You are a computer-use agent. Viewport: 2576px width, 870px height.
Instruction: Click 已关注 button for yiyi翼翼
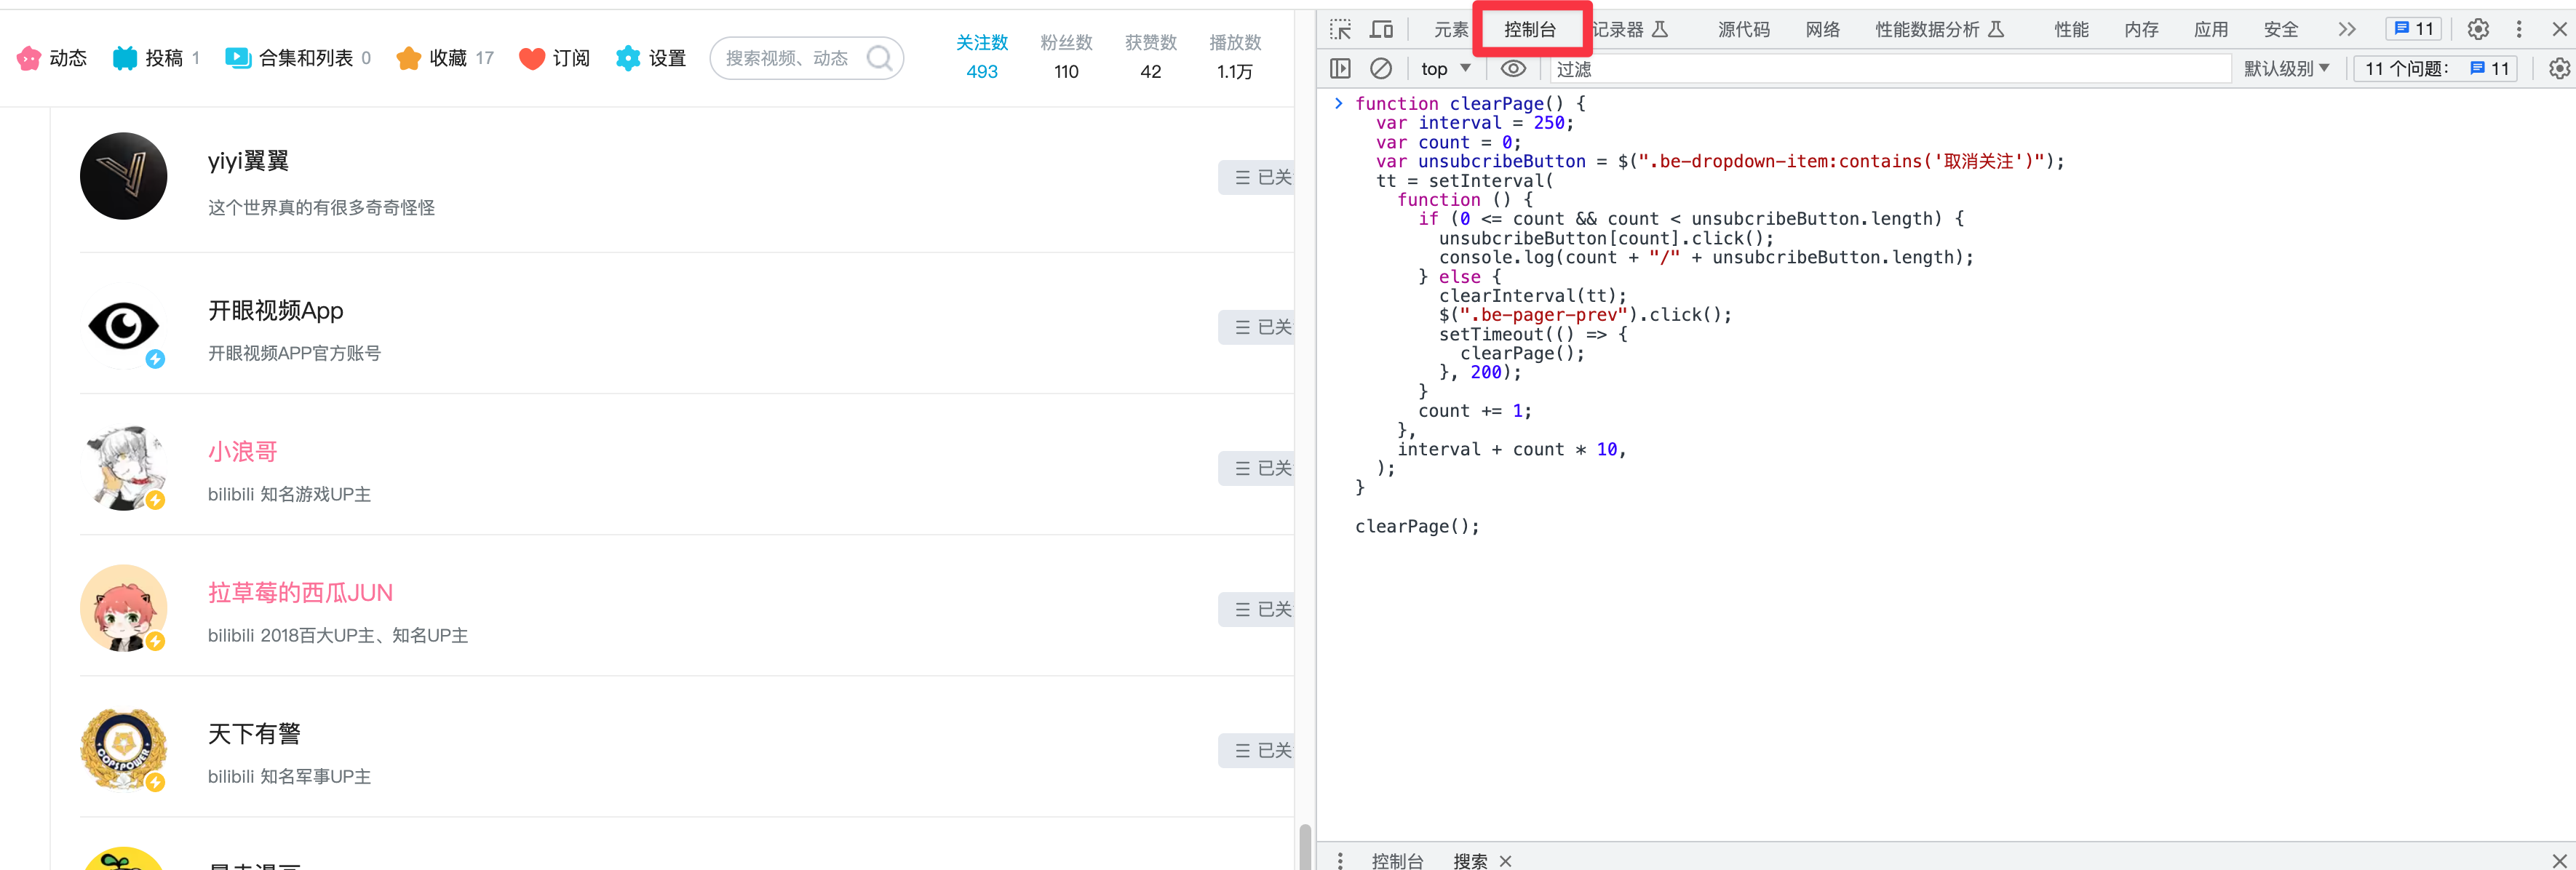(1257, 177)
